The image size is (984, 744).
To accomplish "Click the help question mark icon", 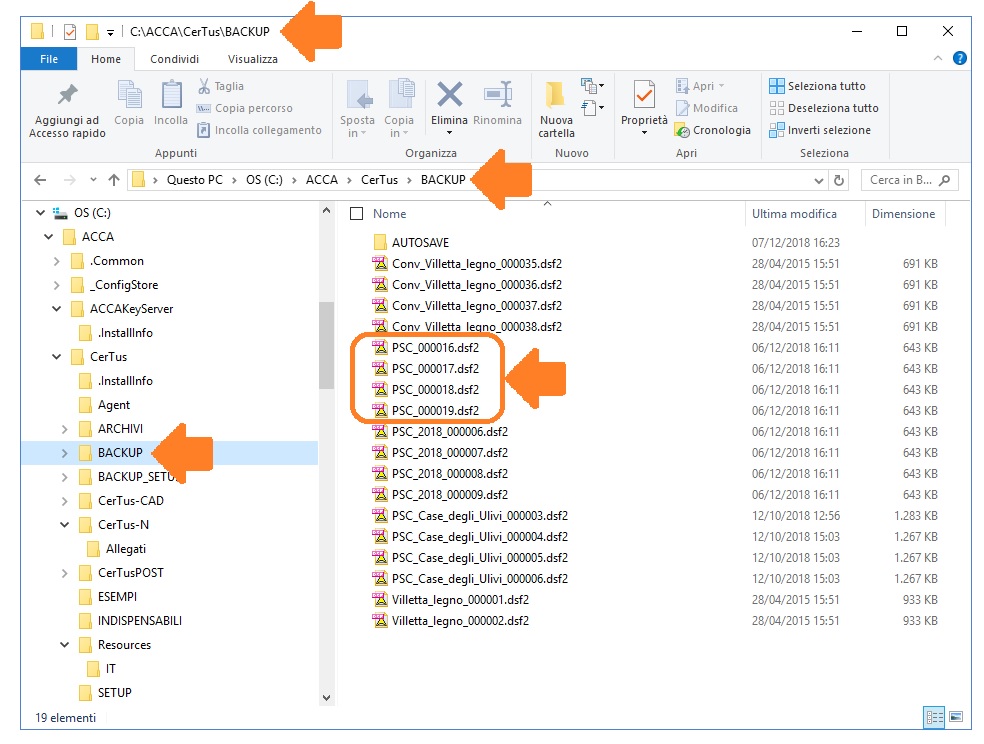I will [960, 59].
